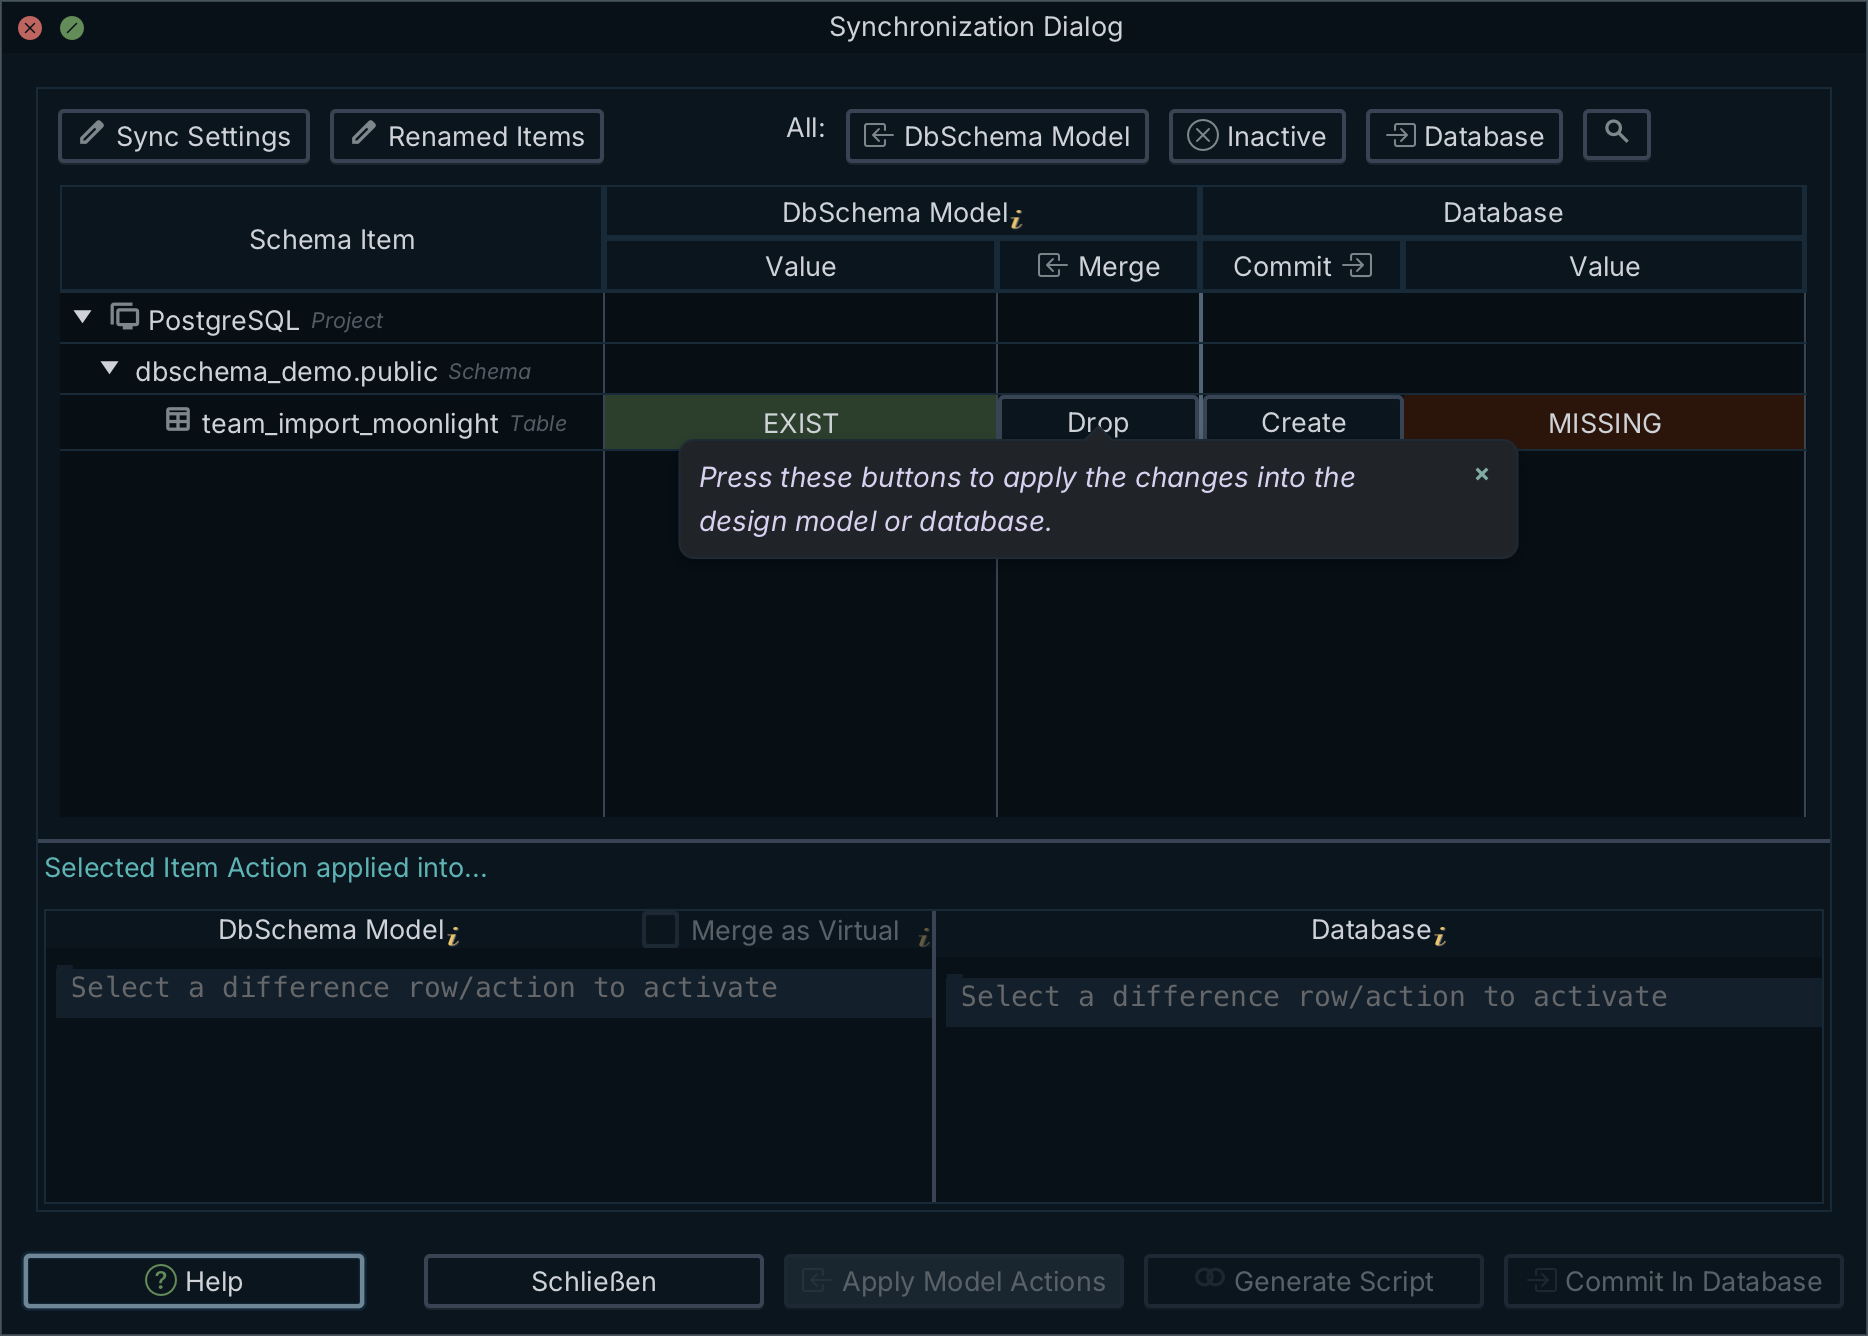Click info icon next to Merge as Virtual

point(924,937)
